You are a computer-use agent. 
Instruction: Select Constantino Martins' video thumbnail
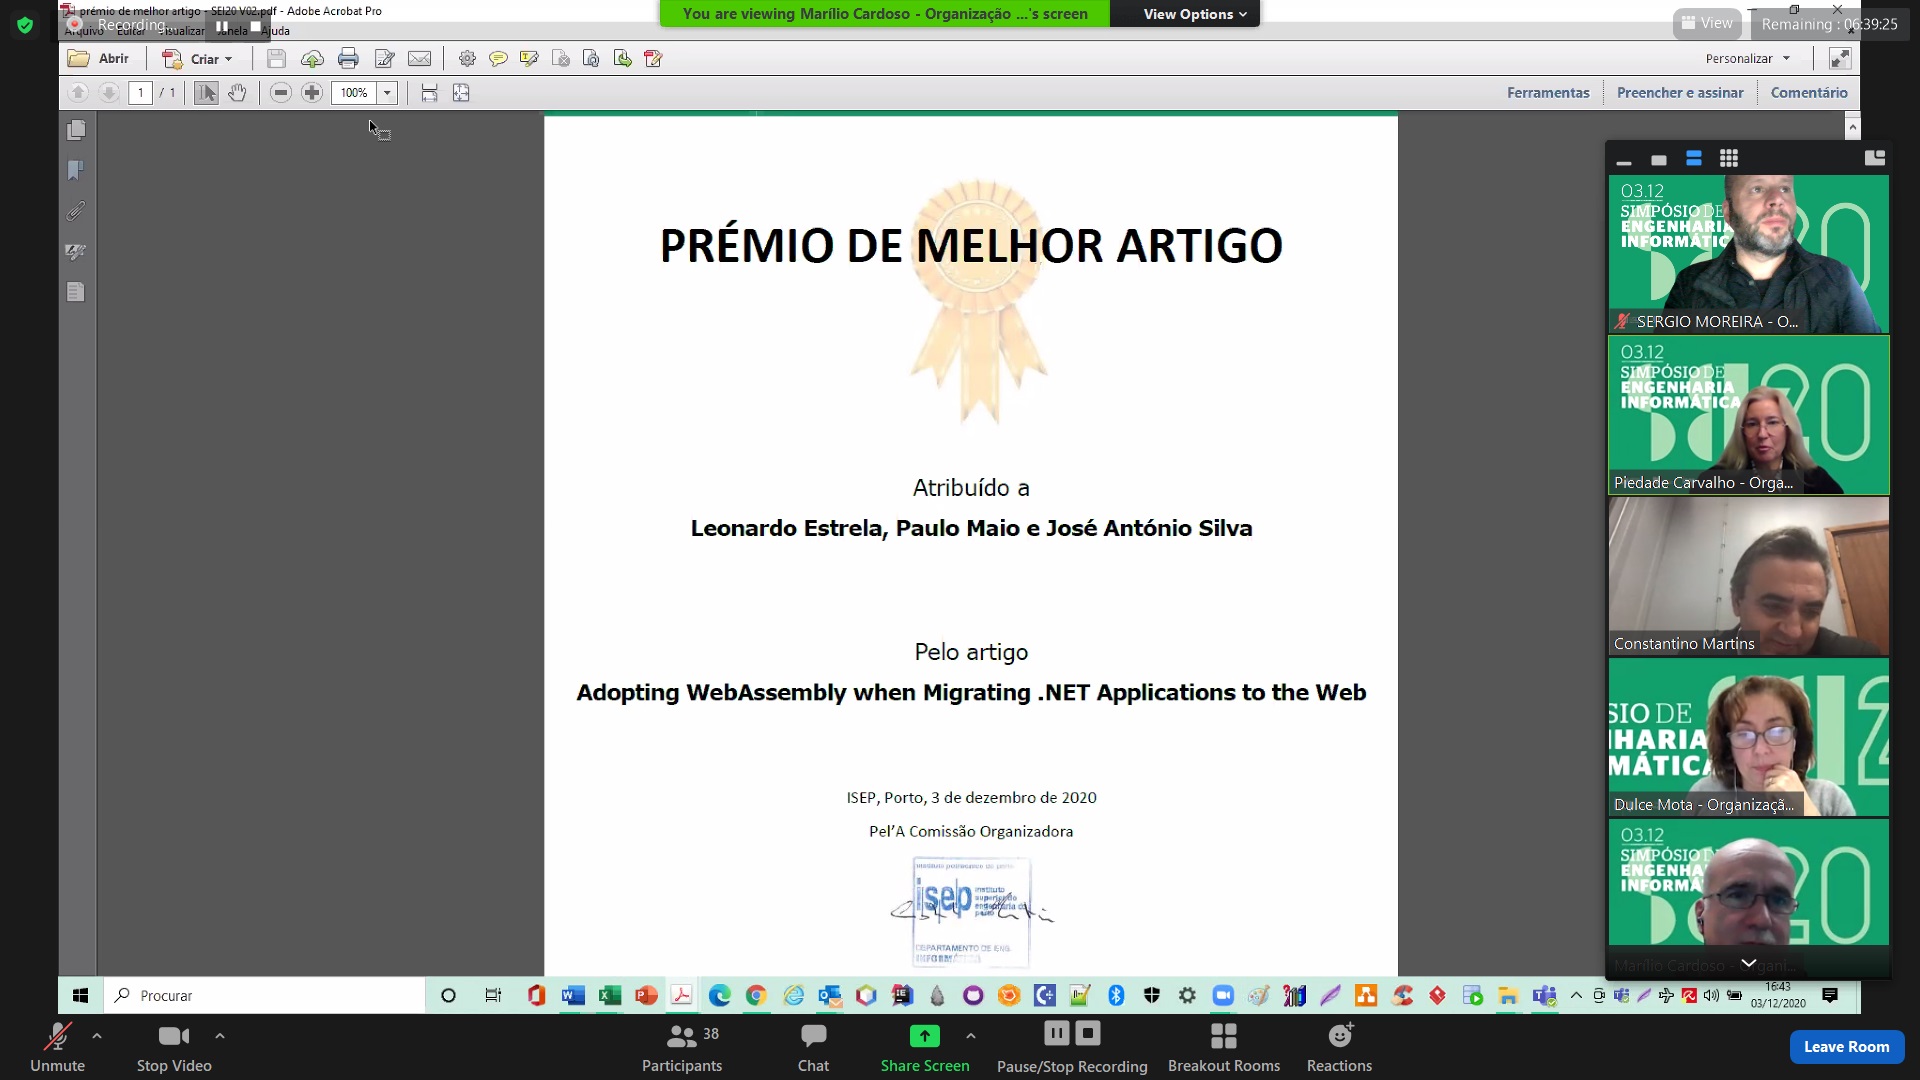coord(1748,576)
